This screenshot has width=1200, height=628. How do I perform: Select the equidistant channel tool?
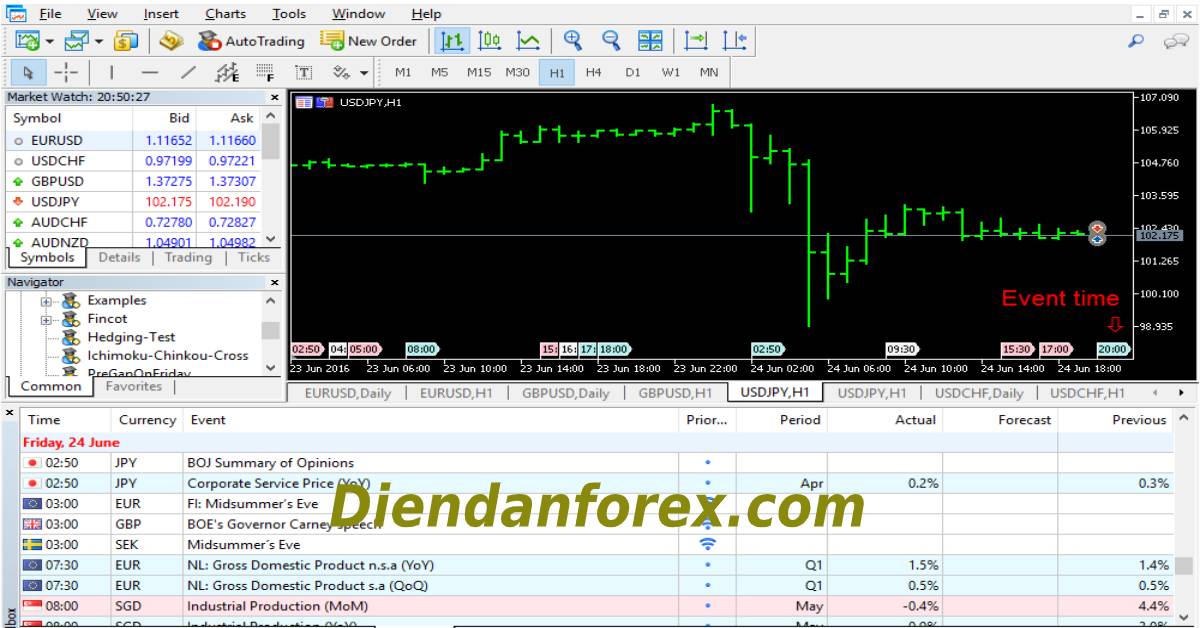pyautogui.click(x=227, y=72)
